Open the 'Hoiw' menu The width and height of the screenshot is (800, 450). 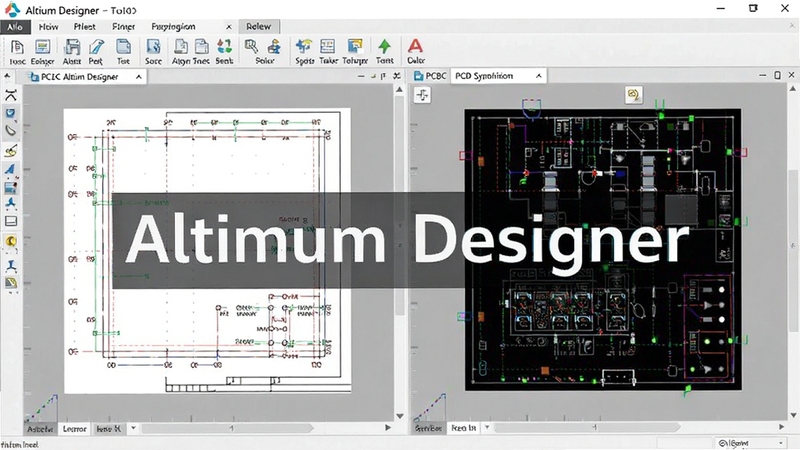pyautogui.click(x=48, y=27)
